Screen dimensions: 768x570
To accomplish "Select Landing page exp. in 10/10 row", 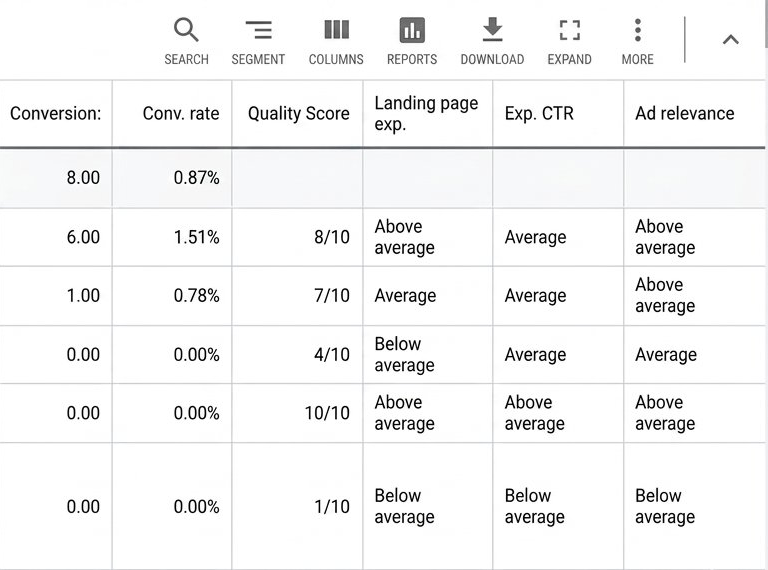I will (404, 413).
